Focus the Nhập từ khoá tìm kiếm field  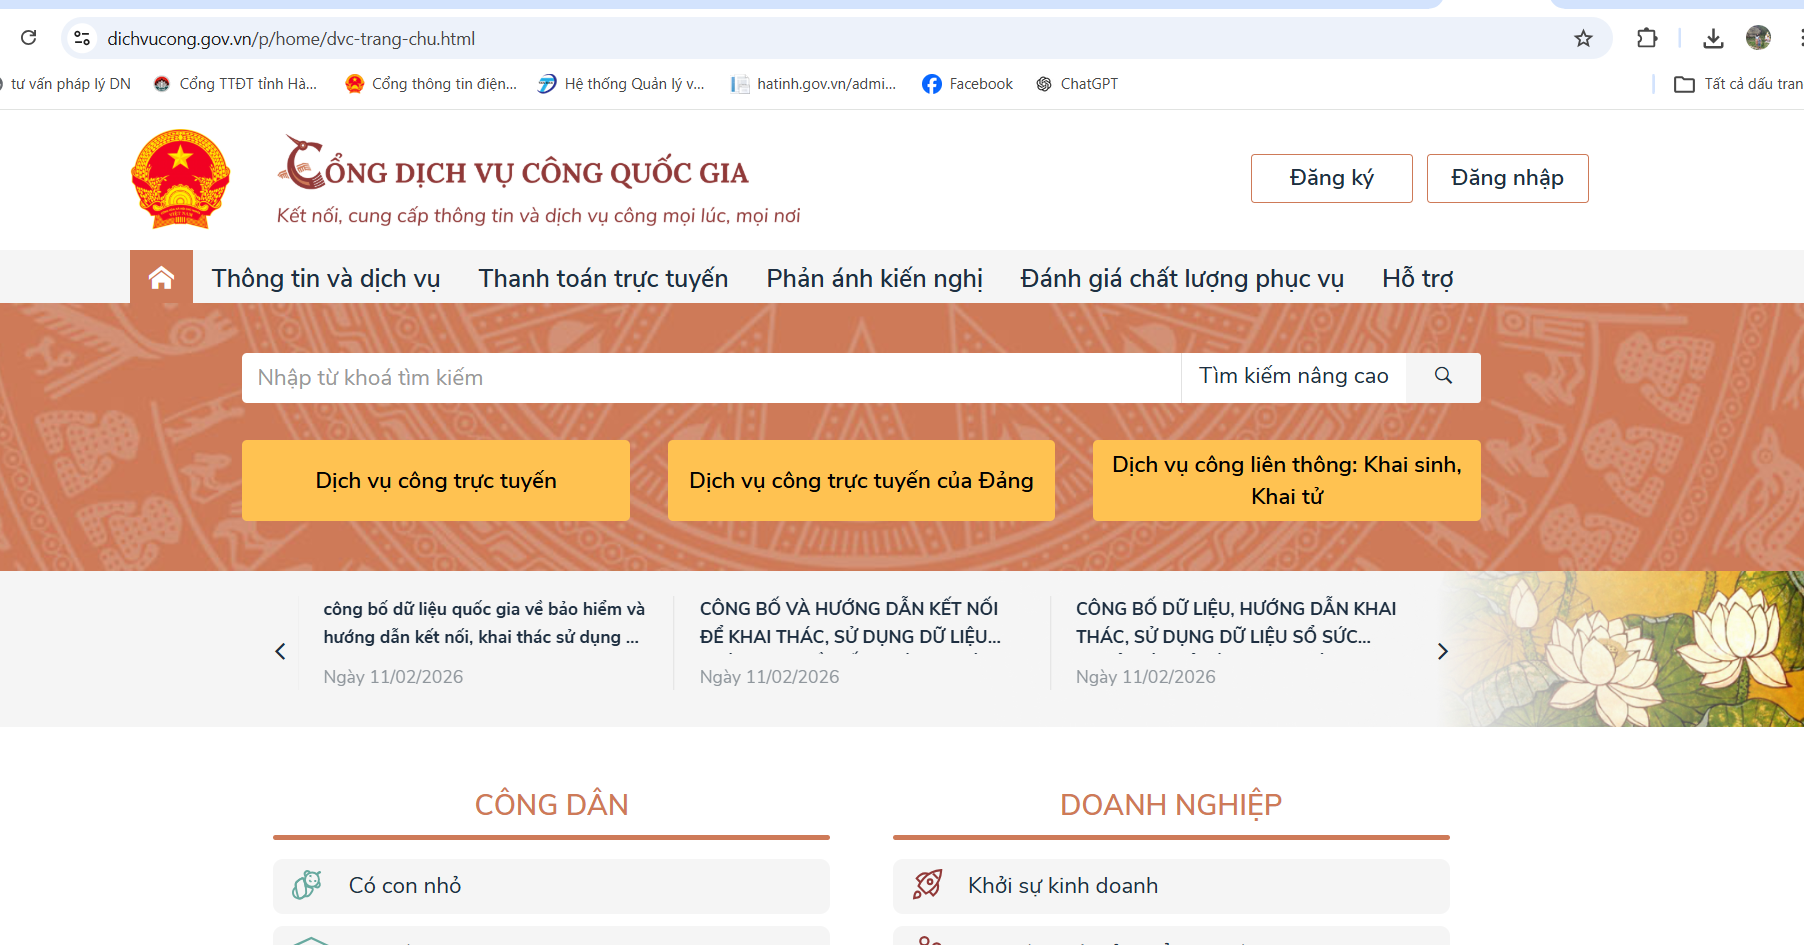click(x=710, y=378)
